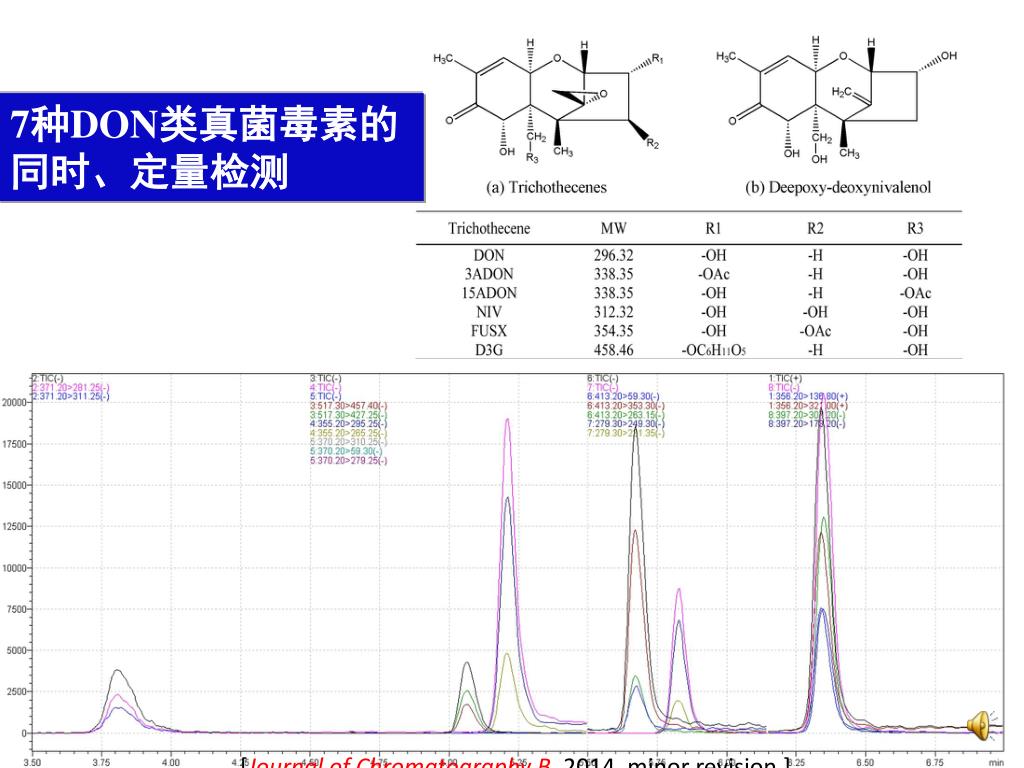
Task: Click legend entry '2:371.20>281.25(-)'
Action: tap(71, 387)
